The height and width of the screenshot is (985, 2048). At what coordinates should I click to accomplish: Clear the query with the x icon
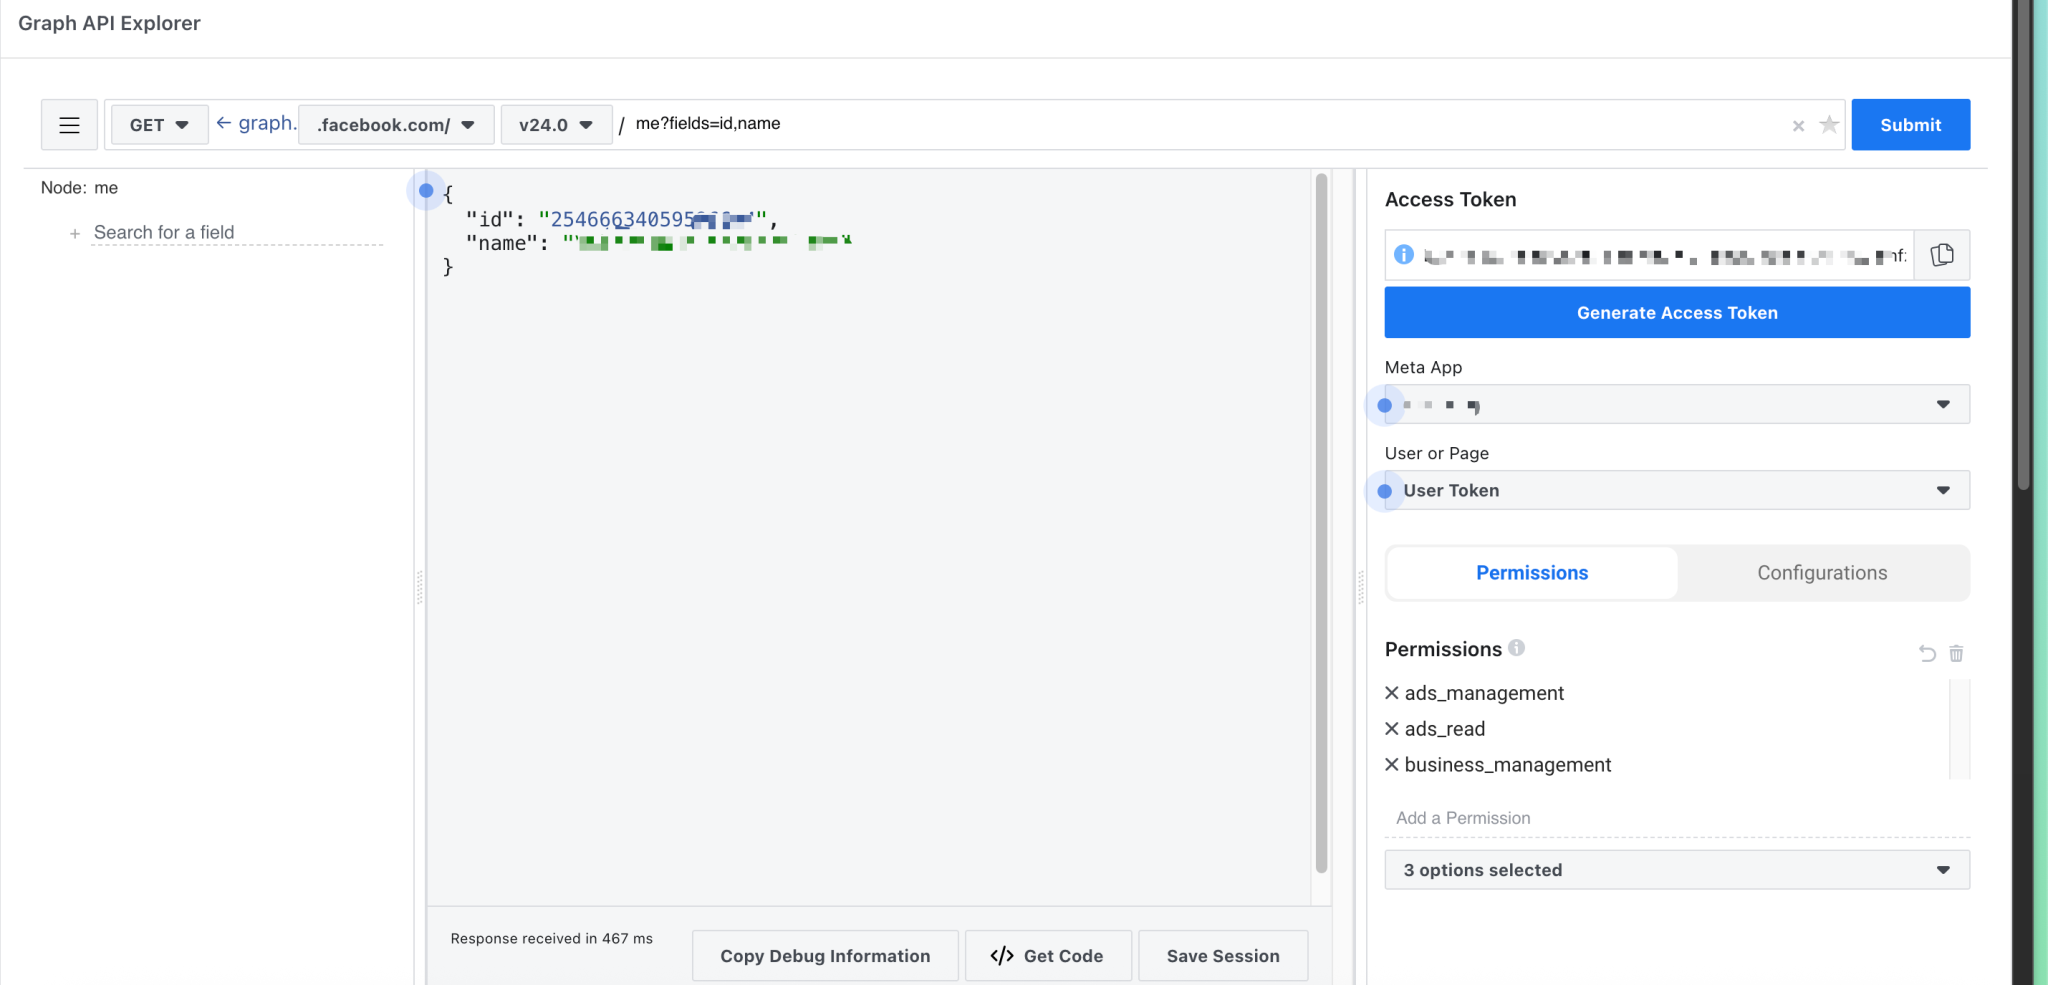click(x=1798, y=125)
